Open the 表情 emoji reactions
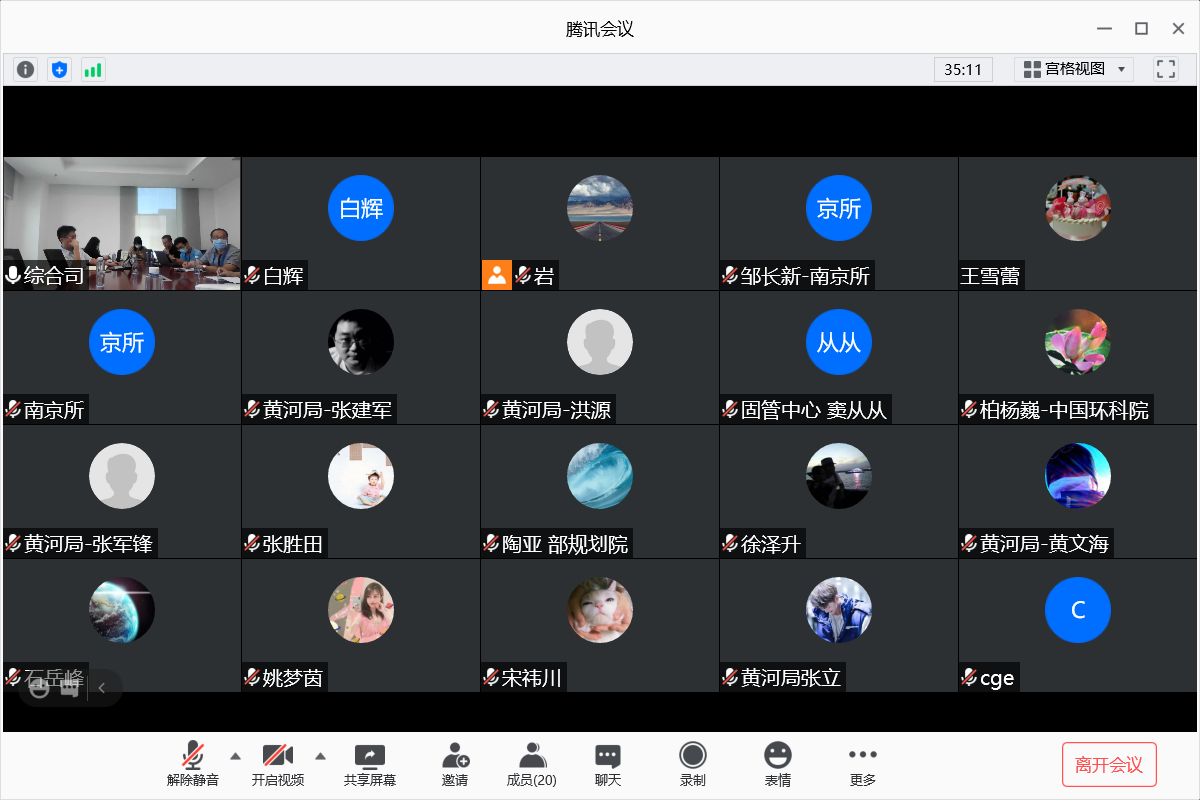 pos(777,765)
